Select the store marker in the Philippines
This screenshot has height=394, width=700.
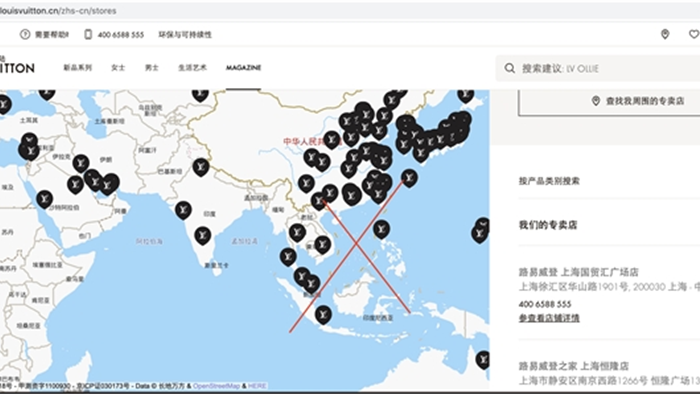pyautogui.click(x=381, y=229)
